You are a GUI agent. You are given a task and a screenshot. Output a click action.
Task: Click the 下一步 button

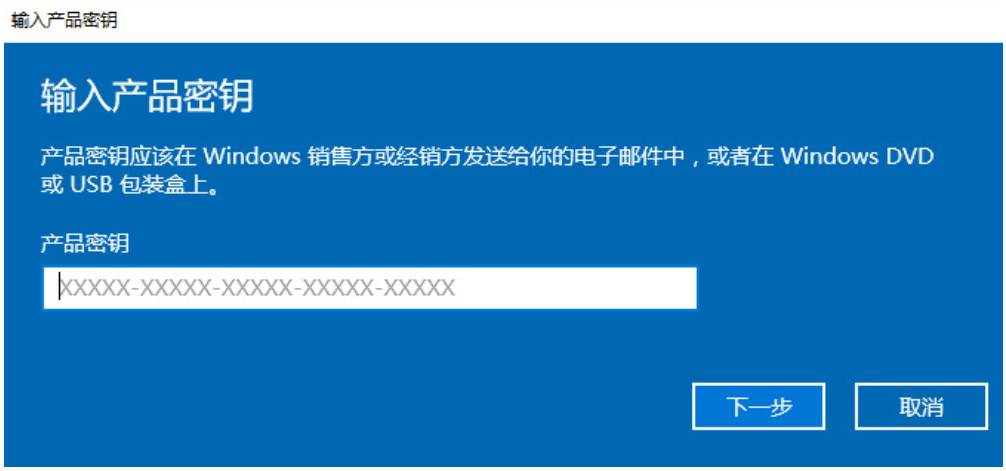758,406
